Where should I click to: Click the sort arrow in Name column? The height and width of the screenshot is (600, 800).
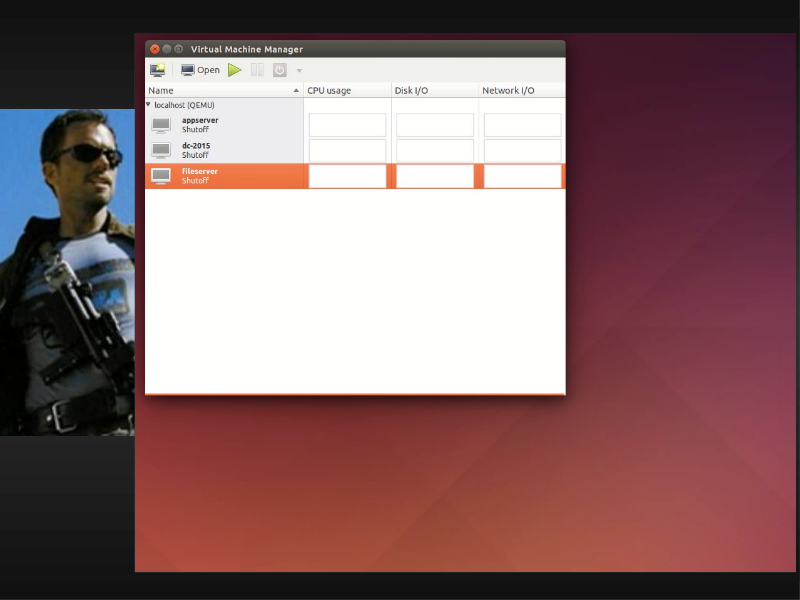(x=296, y=90)
